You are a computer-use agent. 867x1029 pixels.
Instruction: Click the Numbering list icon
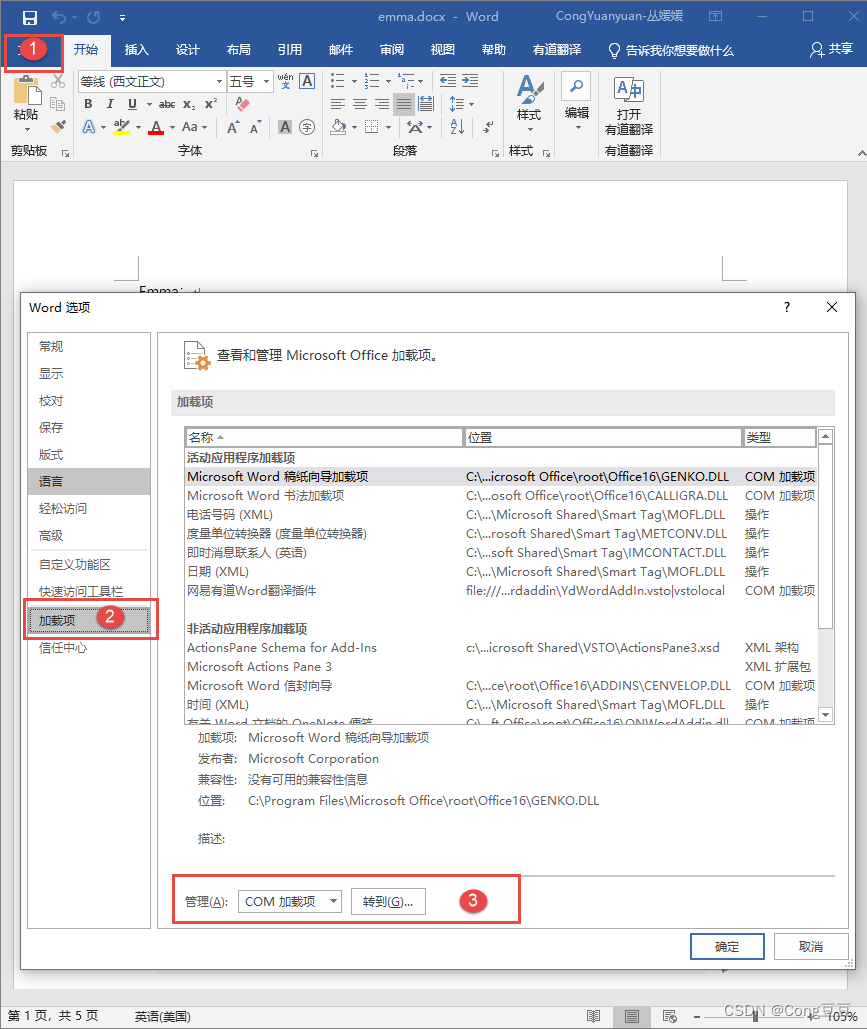click(372, 81)
